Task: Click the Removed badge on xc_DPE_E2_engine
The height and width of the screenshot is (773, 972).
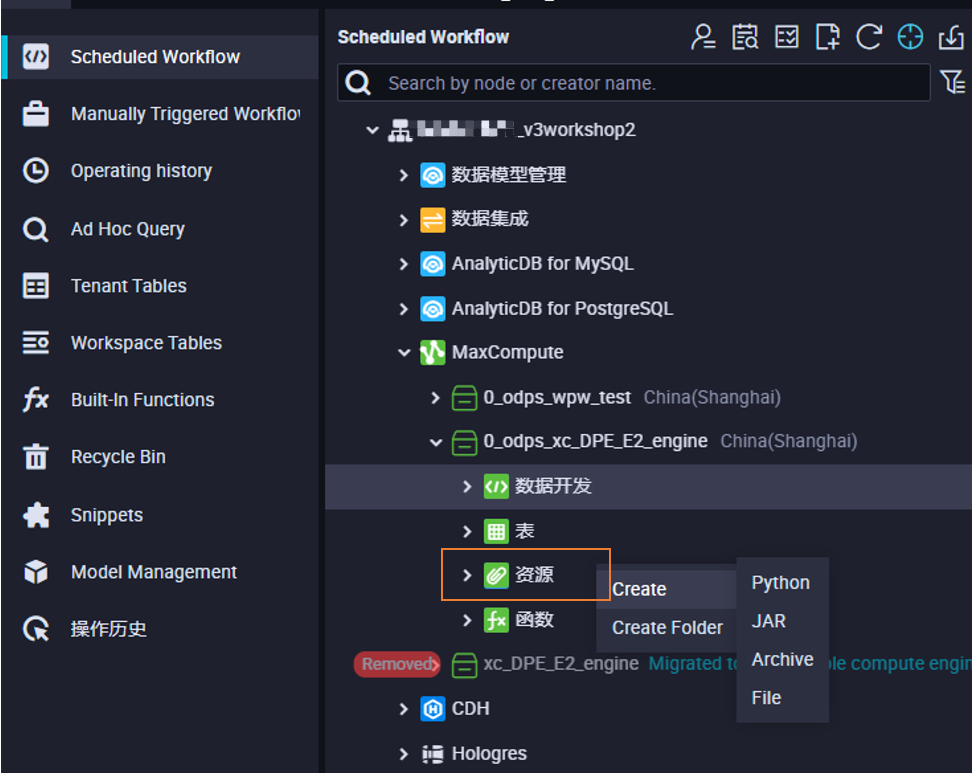Action: pos(397,665)
